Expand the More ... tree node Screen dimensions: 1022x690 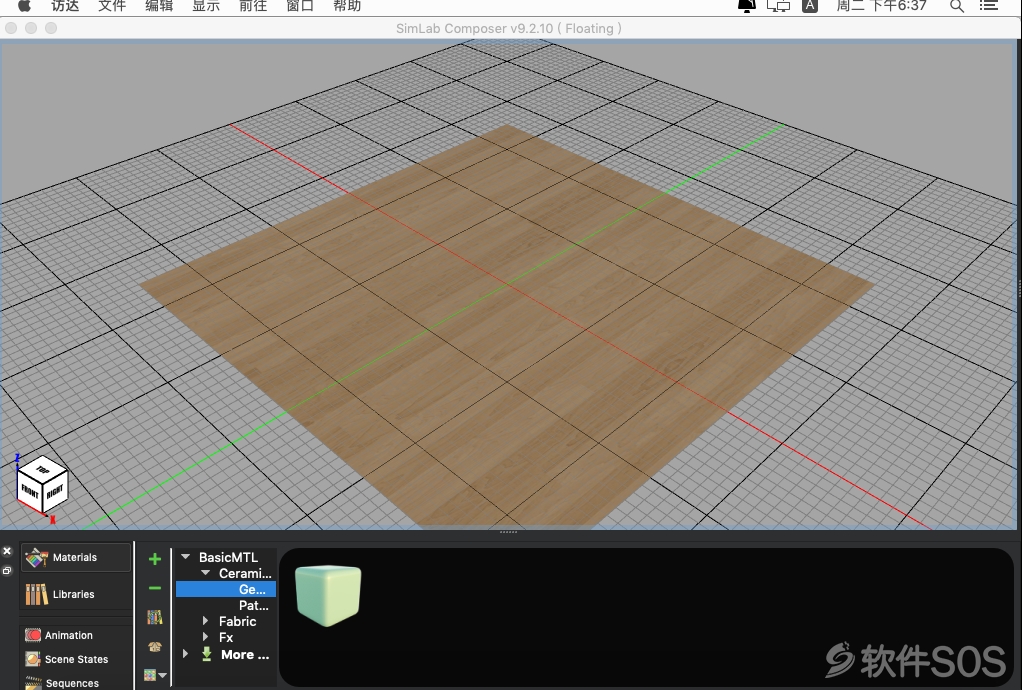[x=185, y=654]
